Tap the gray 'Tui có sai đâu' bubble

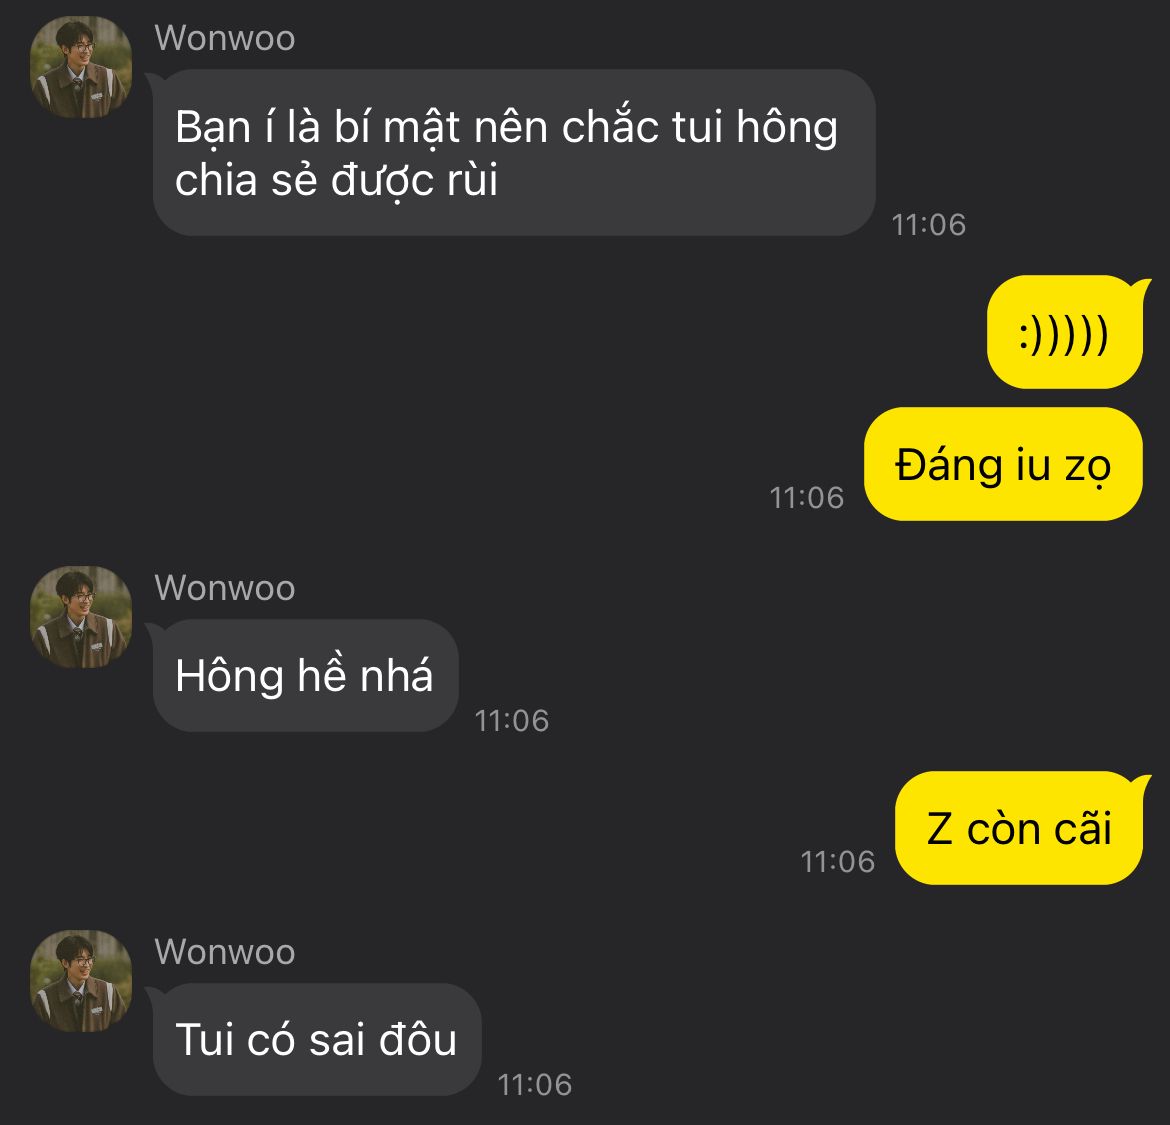pyautogui.click(x=317, y=1039)
